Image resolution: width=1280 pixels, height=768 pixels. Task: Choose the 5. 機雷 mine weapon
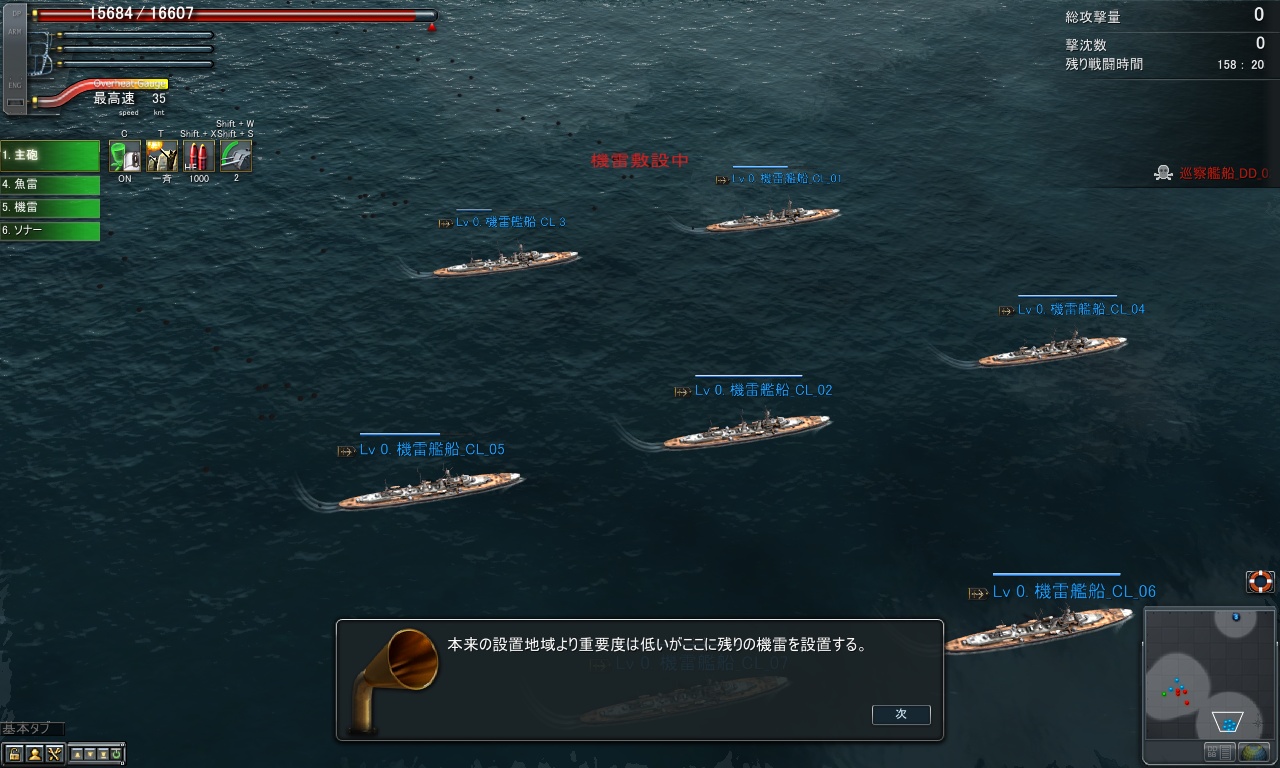point(50,208)
